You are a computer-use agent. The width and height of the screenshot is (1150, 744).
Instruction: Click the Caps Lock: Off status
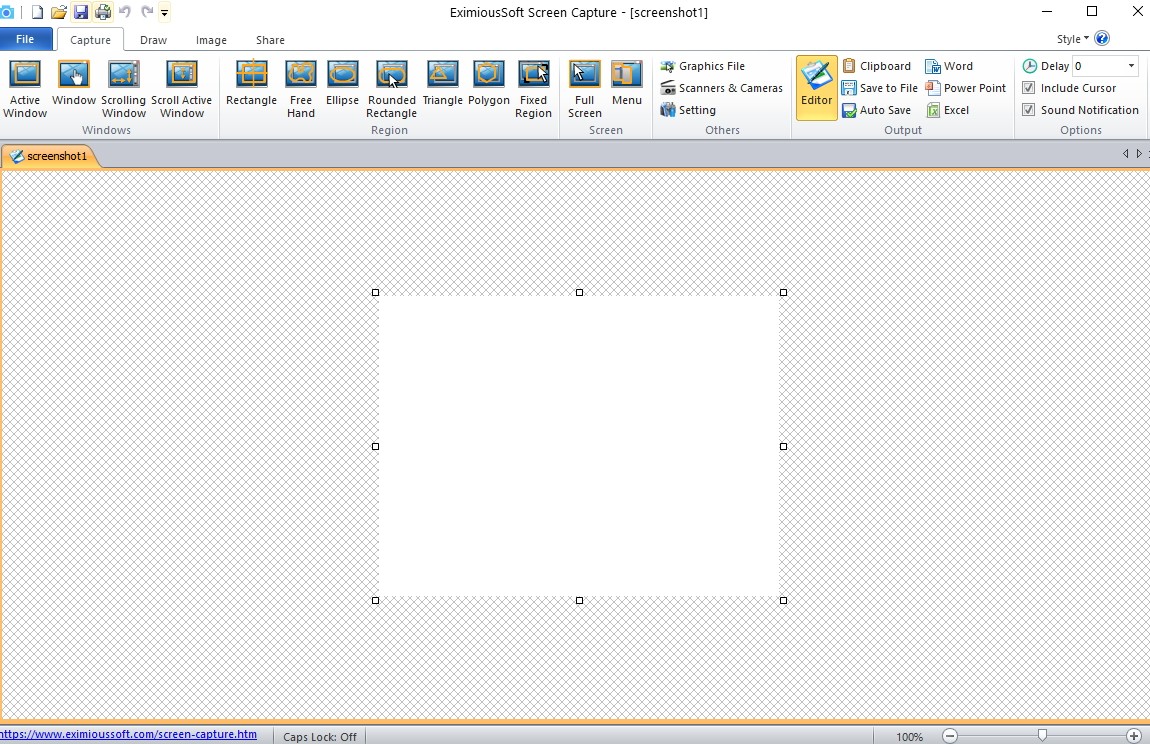(x=320, y=737)
